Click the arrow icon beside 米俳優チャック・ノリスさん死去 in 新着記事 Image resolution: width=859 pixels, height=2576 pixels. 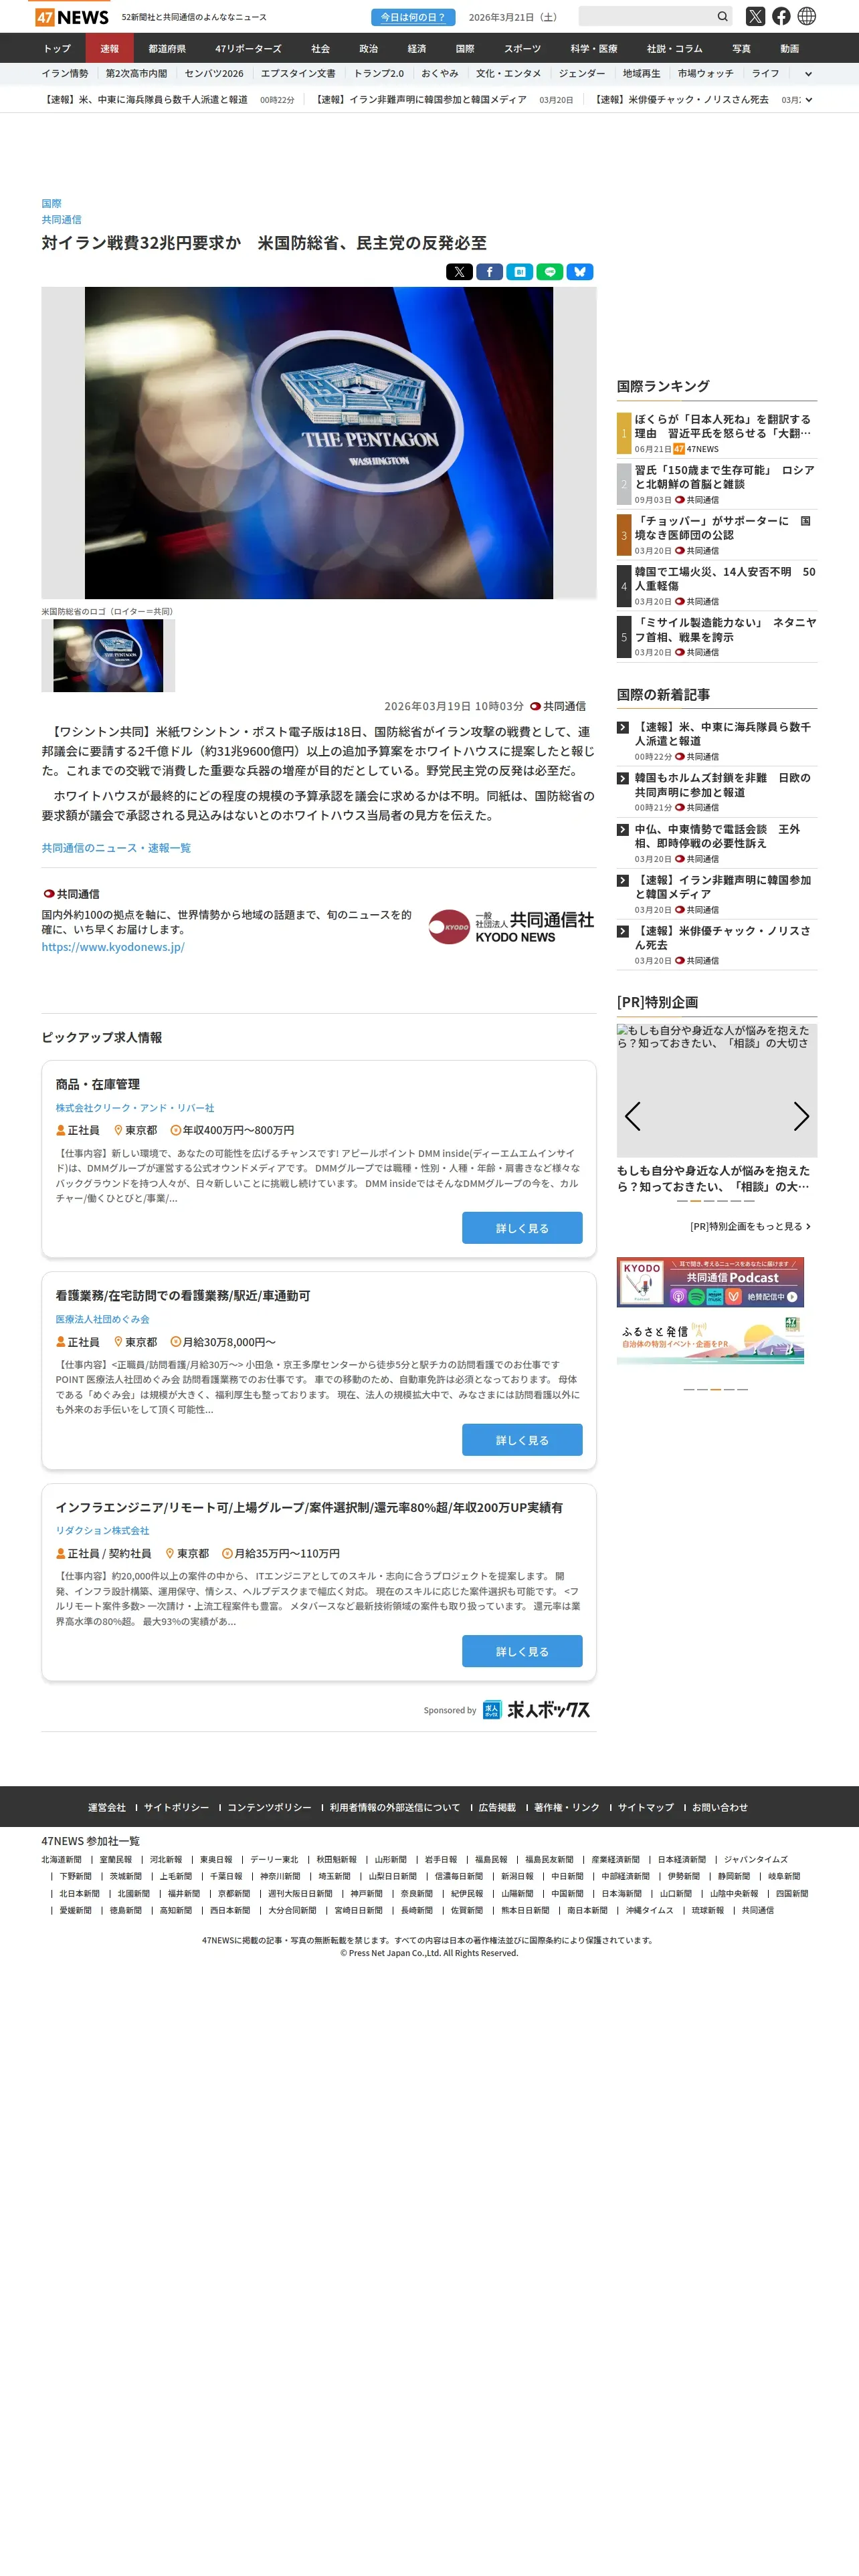click(623, 931)
